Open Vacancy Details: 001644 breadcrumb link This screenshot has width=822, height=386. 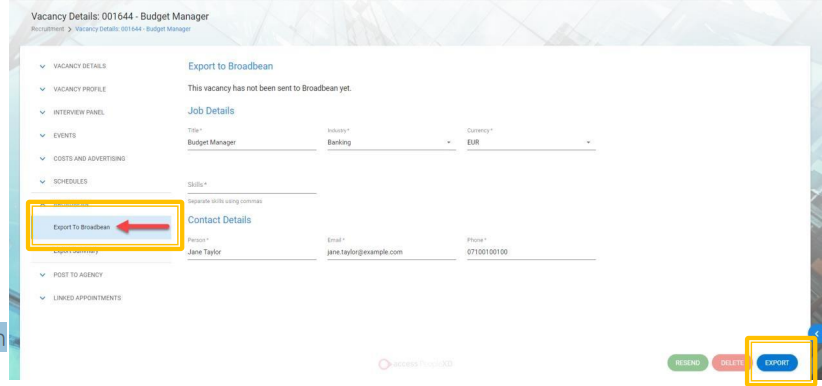coord(133,29)
